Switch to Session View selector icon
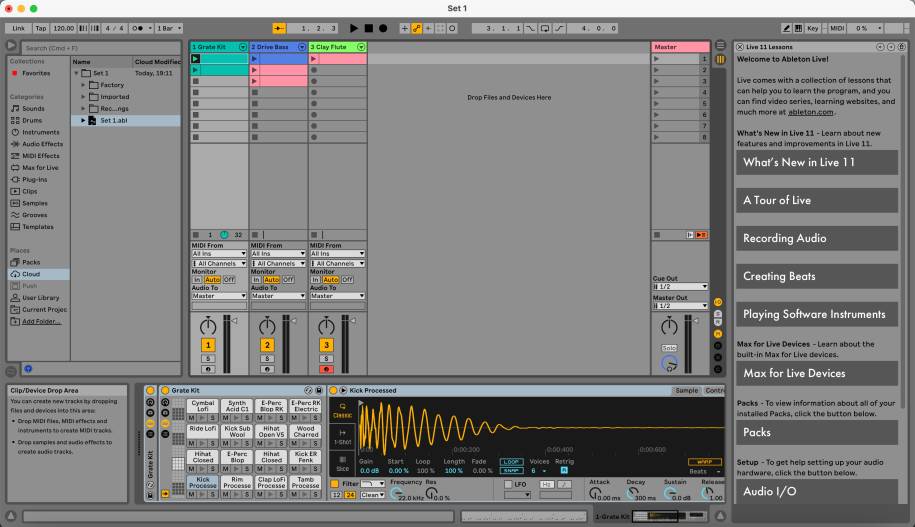This screenshot has width=915, height=527. (x=721, y=59)
